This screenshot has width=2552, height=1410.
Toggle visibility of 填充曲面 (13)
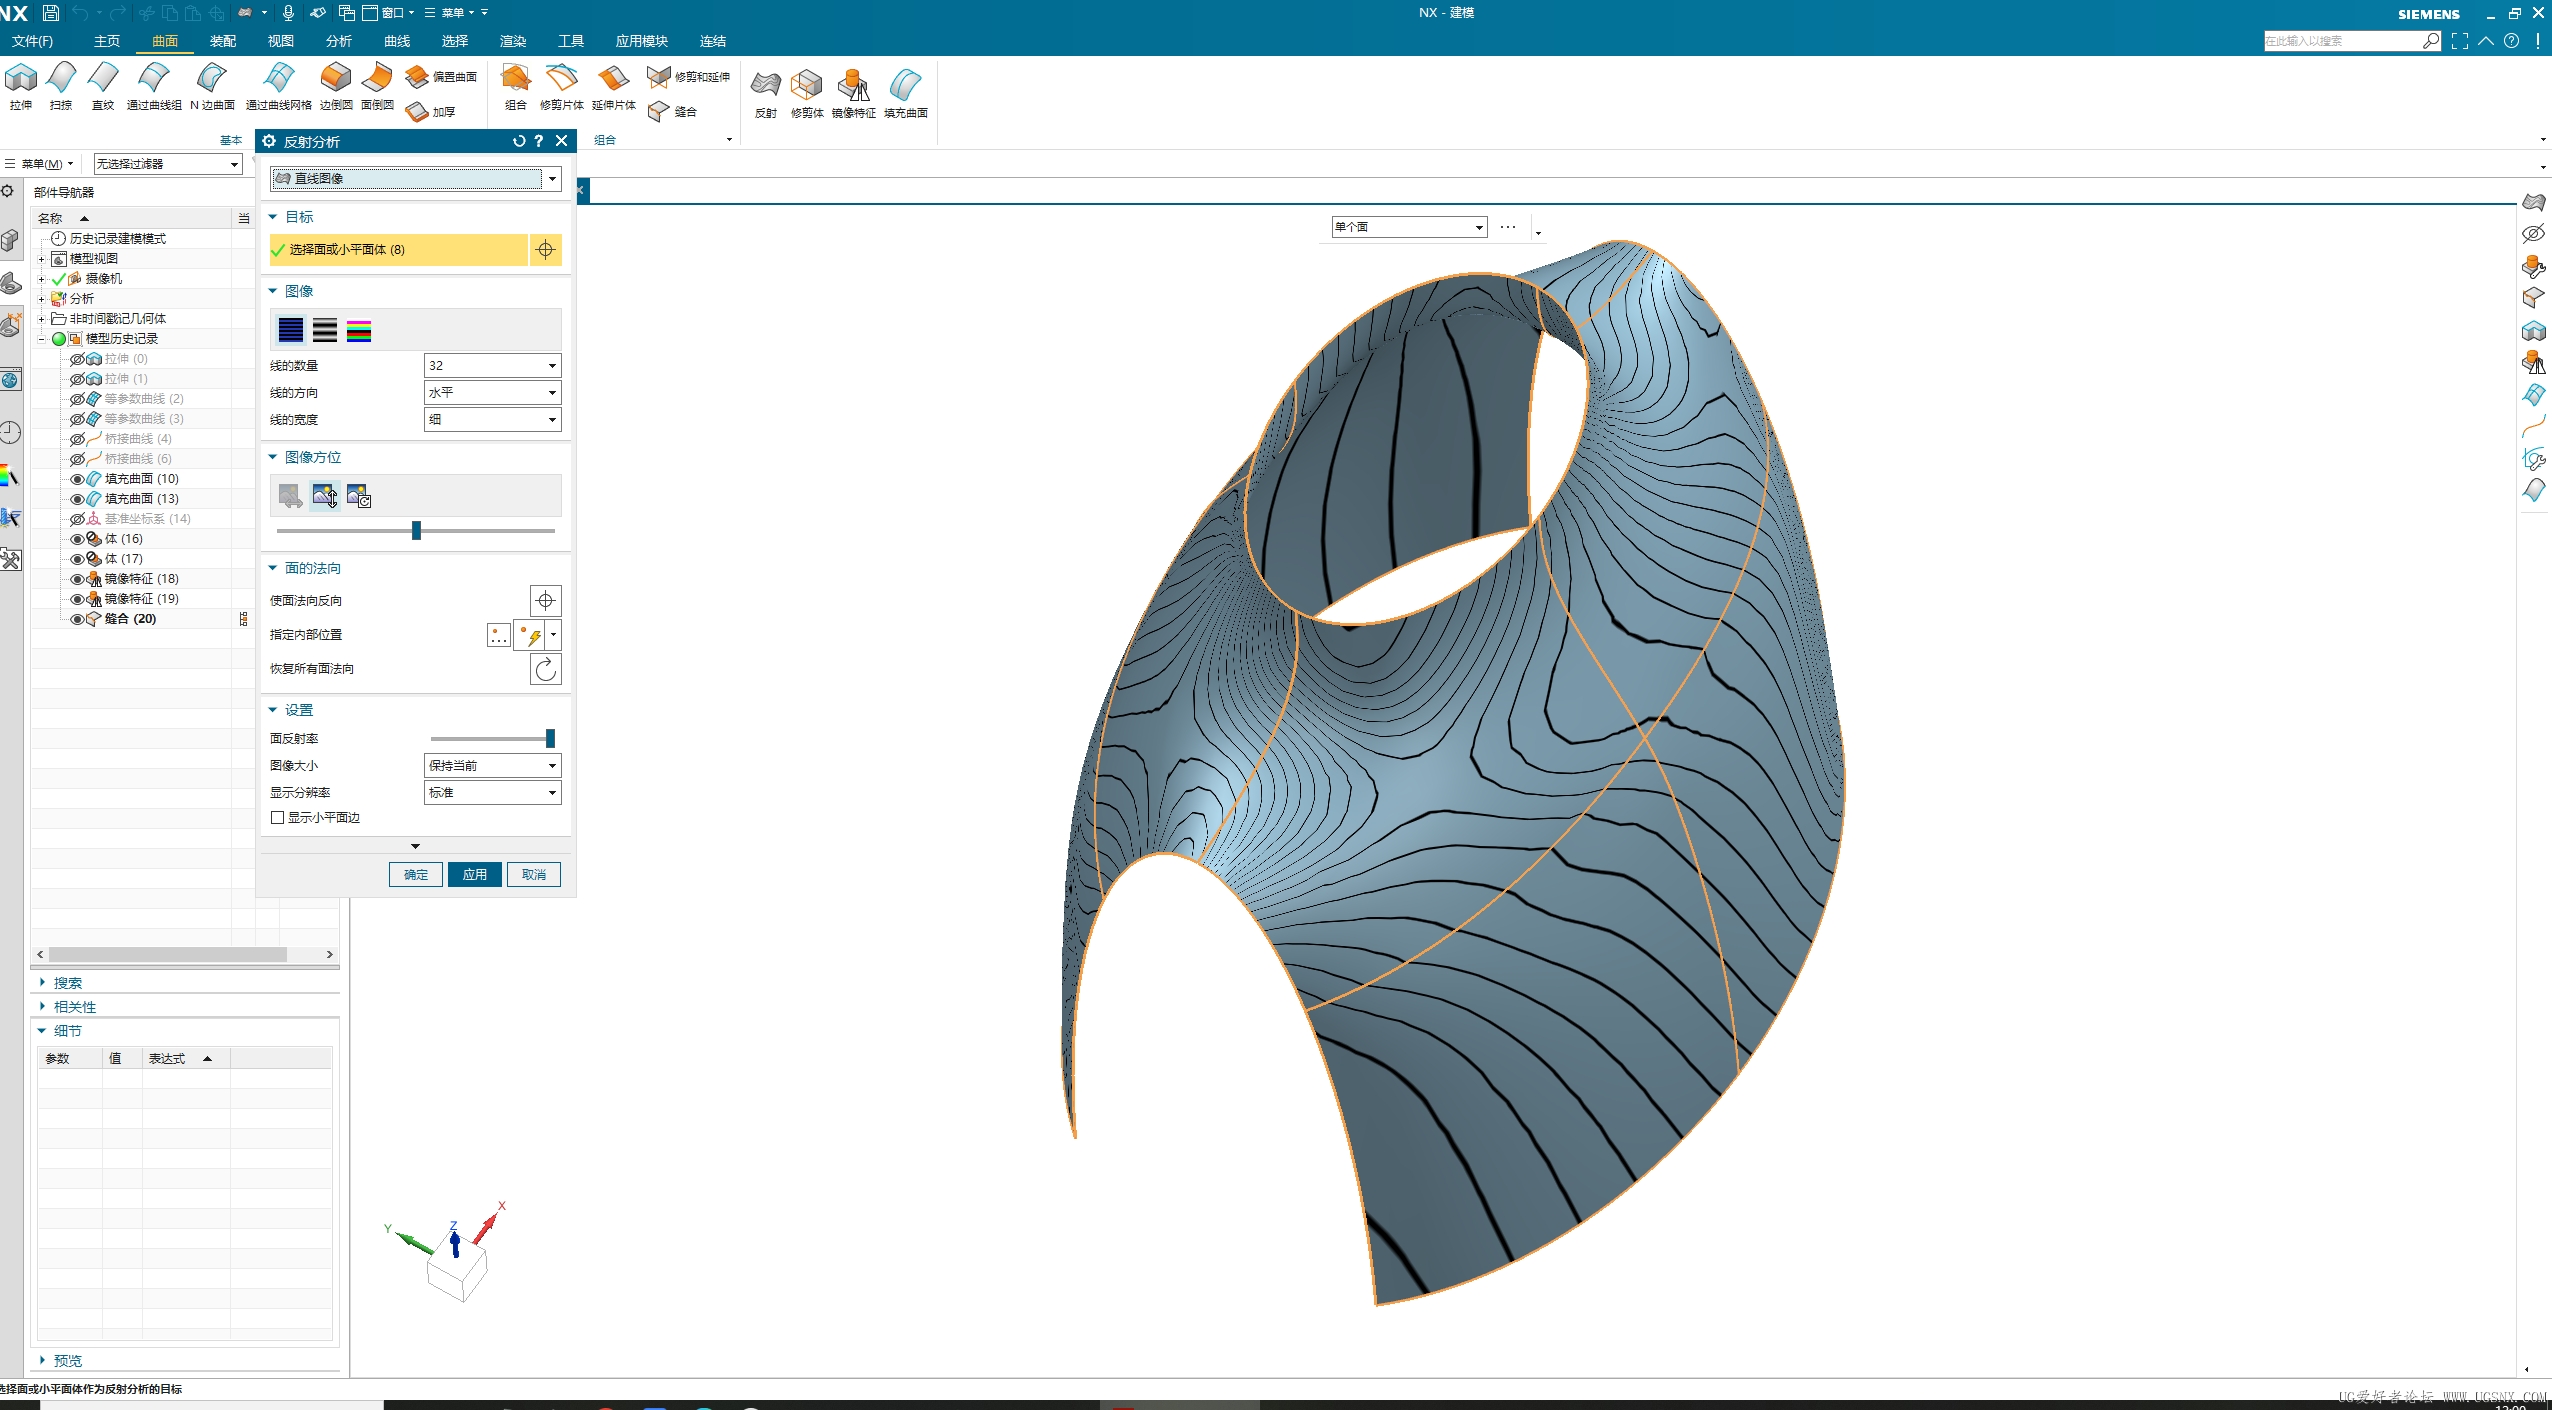tap(77, 499)
